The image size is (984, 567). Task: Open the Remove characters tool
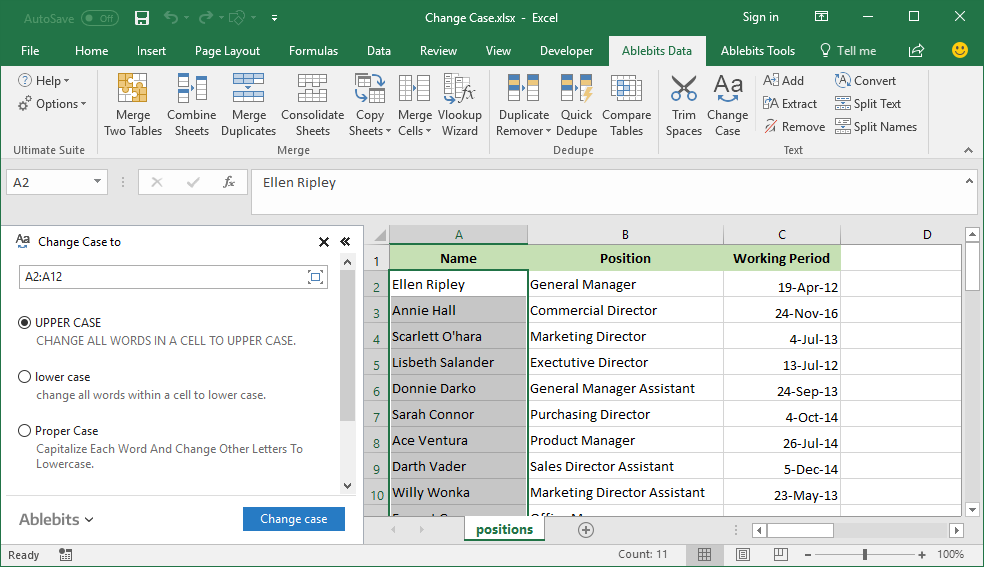[794, 127]
